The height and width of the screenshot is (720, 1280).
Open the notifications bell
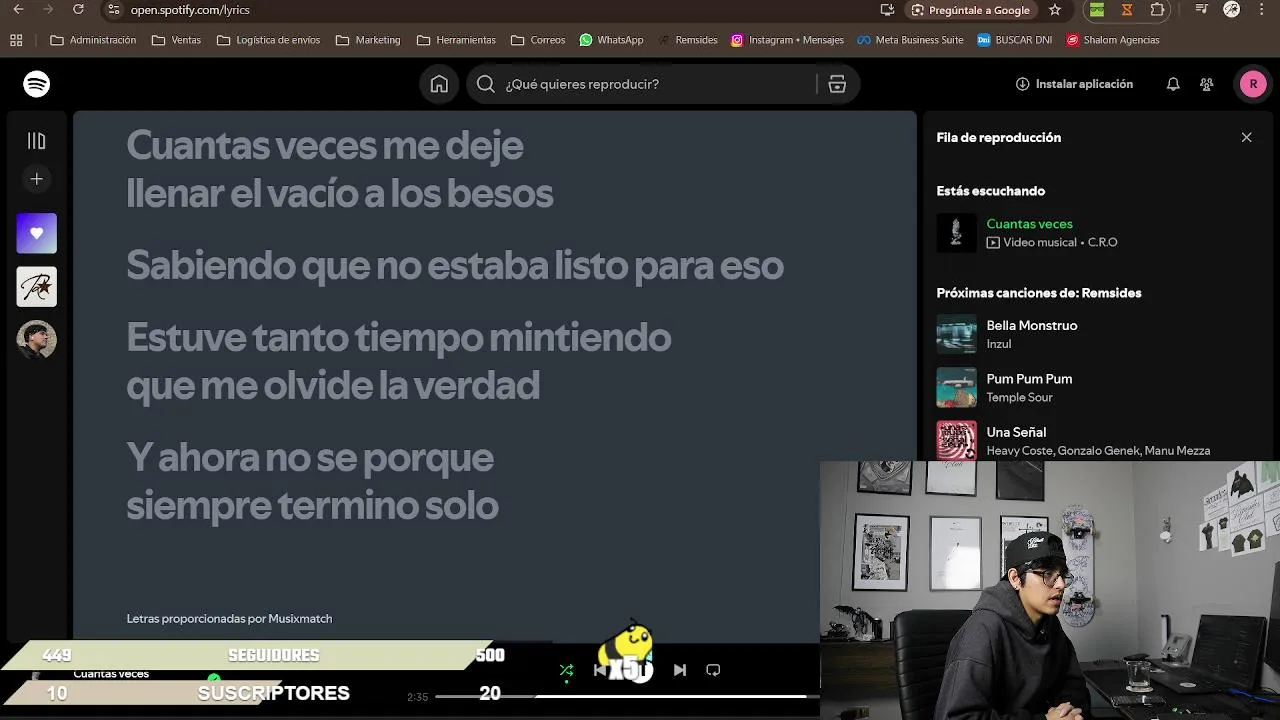[1173, 84]
